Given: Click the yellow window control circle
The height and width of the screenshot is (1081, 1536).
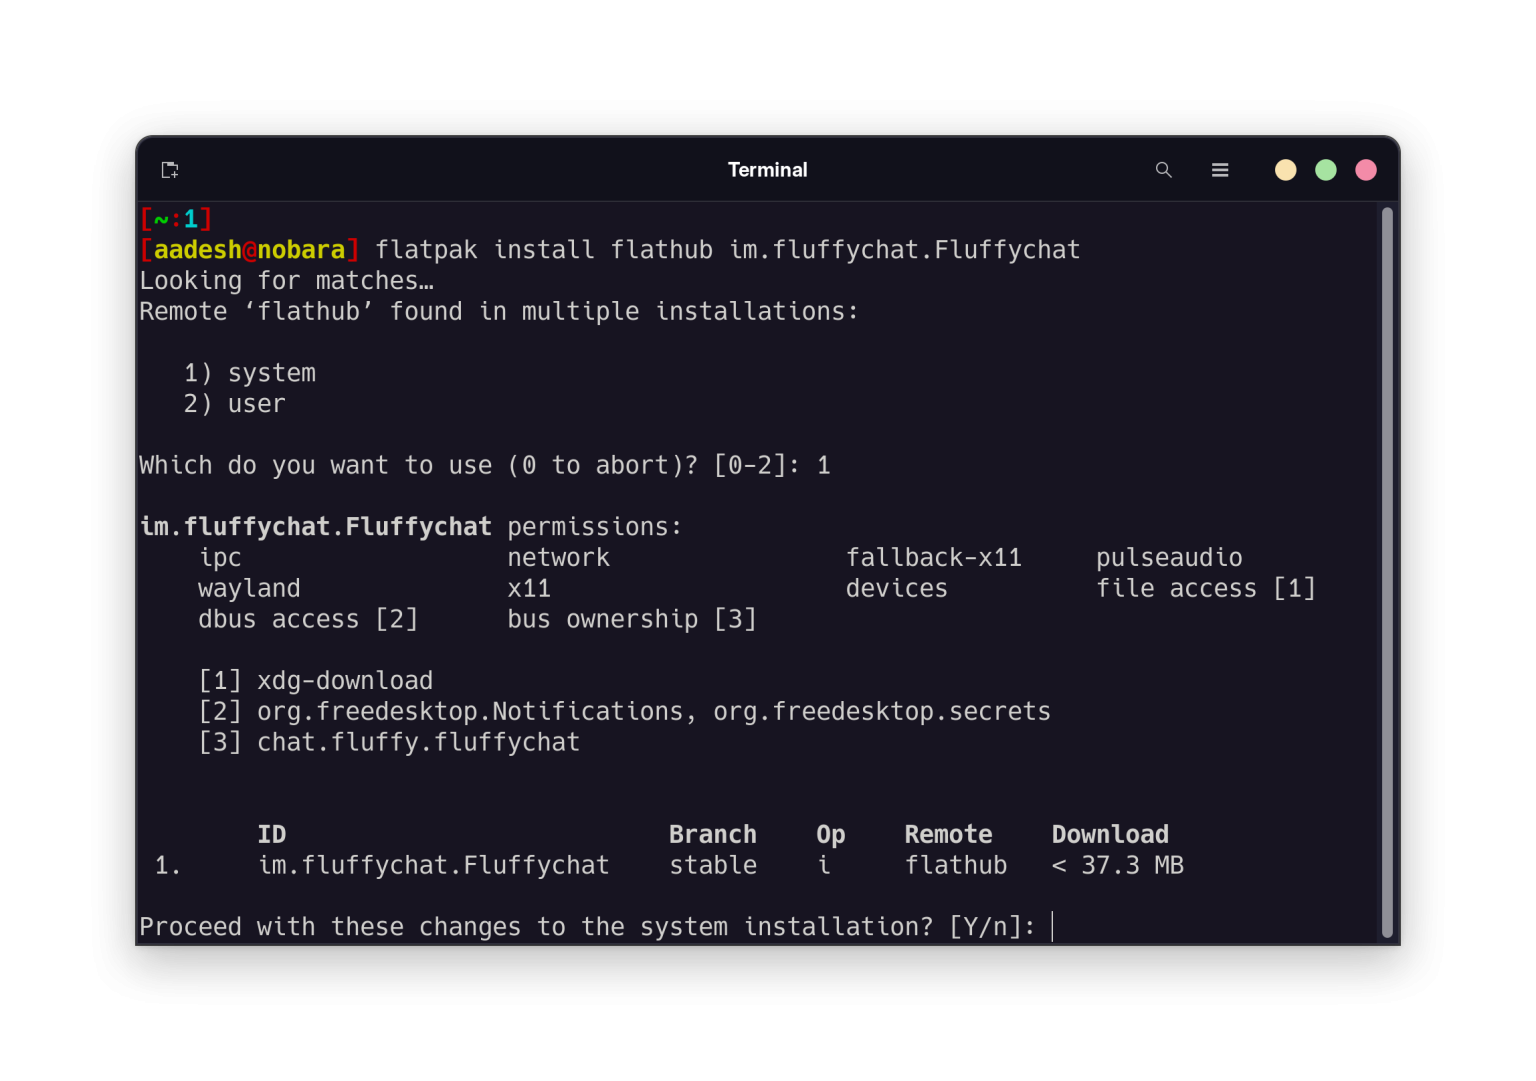Looking at the screenshot, I should tap(1285, 169).
